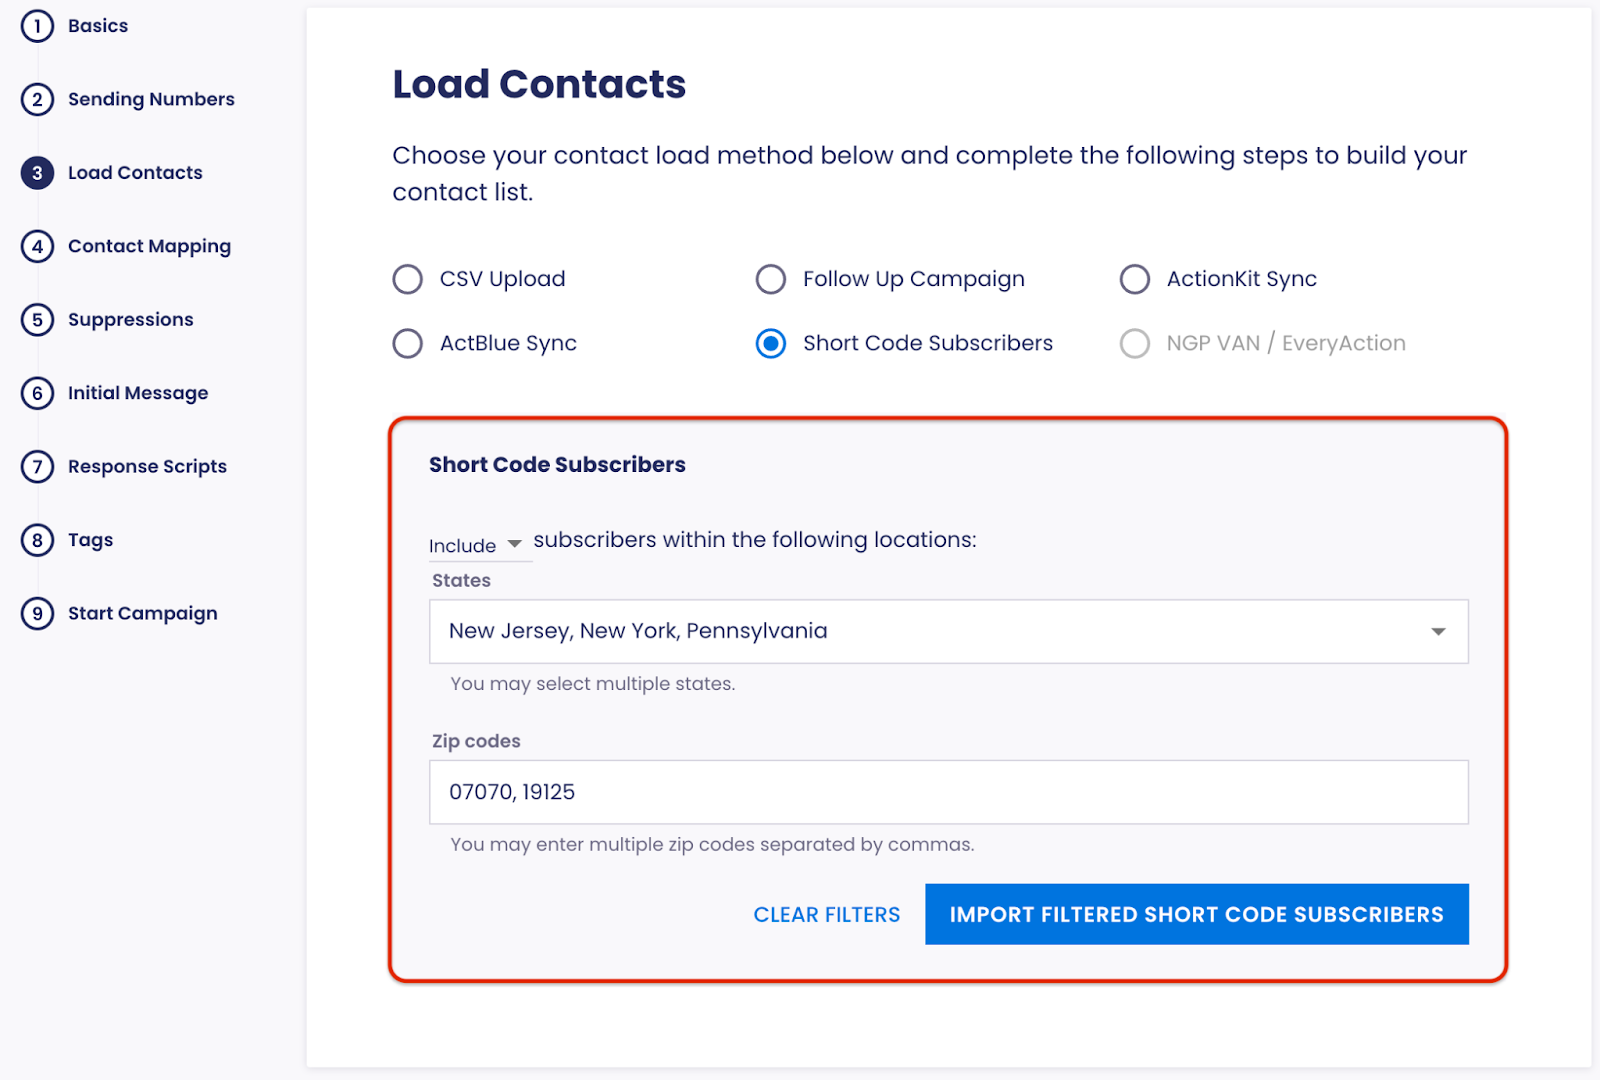Viewport: 1600px width, 1080px height.
Task: Click the step 7 circle icon
Action: tap(37, 466)
